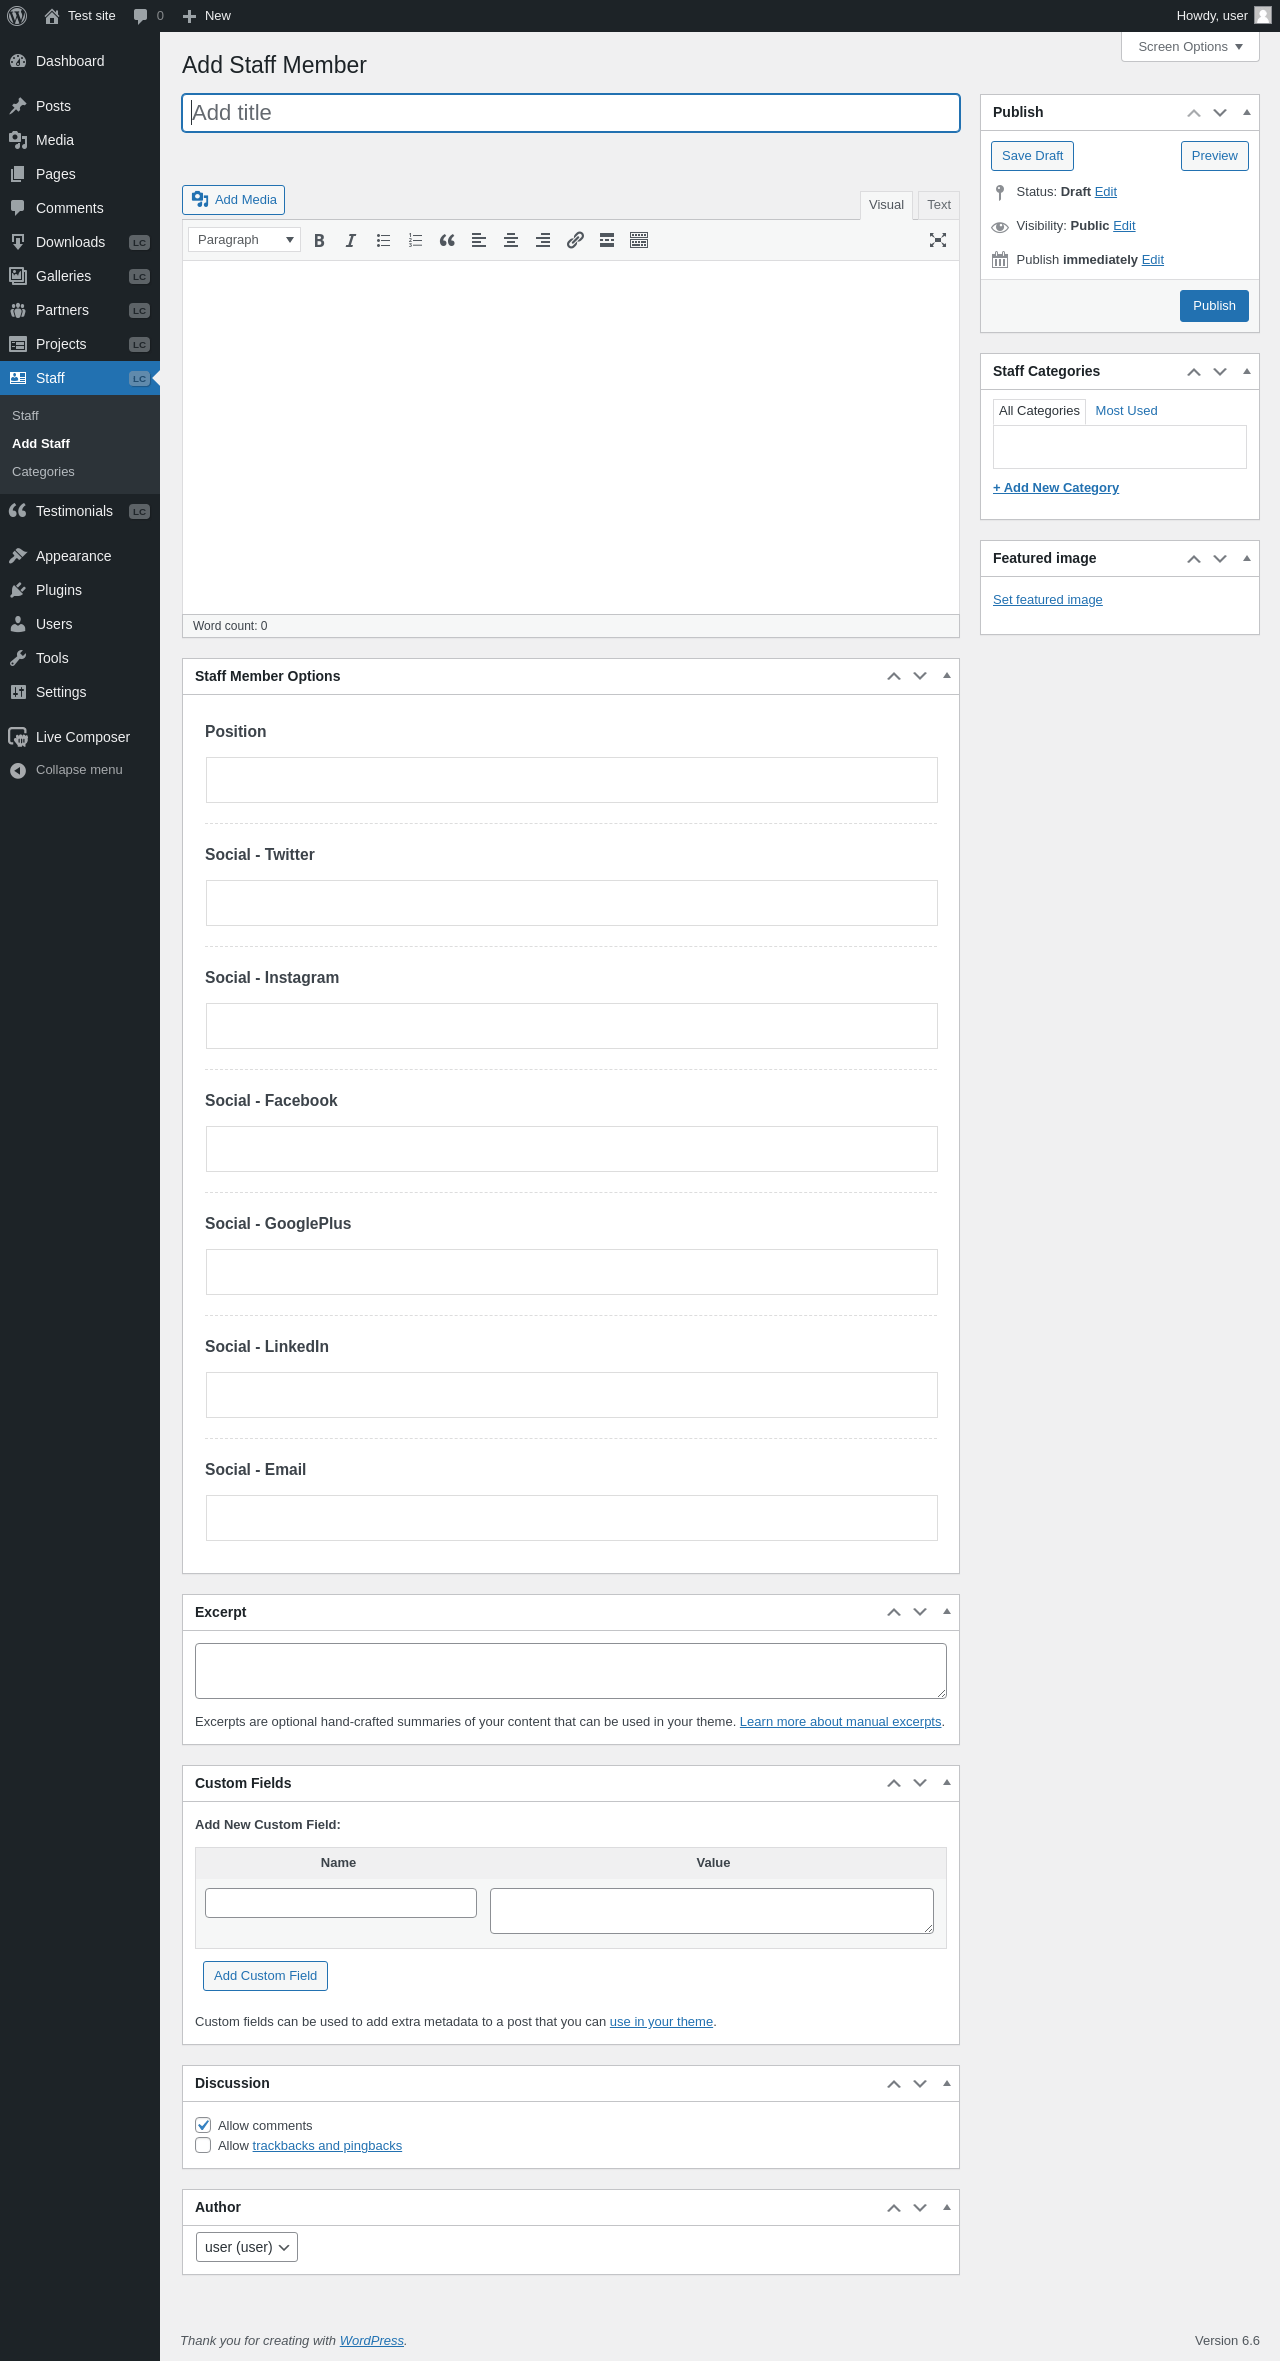This screenshot has width=1280, height=2361.
Task: Insert a blockquote in the editor
Action: click(x=447, y=240)
